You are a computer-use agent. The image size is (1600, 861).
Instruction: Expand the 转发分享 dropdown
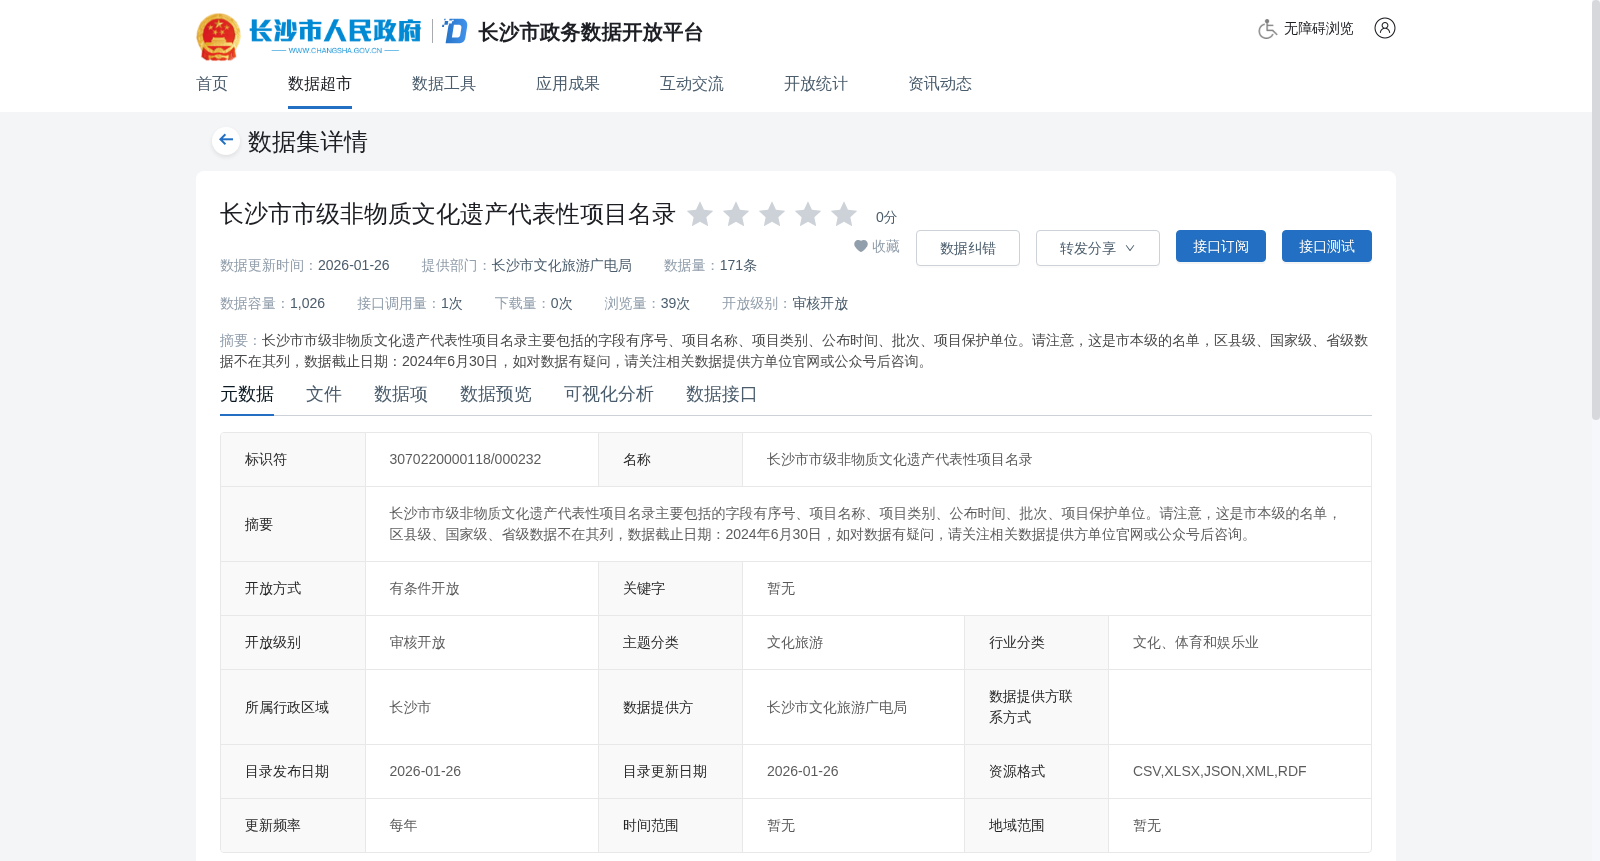coord(1098,248)
